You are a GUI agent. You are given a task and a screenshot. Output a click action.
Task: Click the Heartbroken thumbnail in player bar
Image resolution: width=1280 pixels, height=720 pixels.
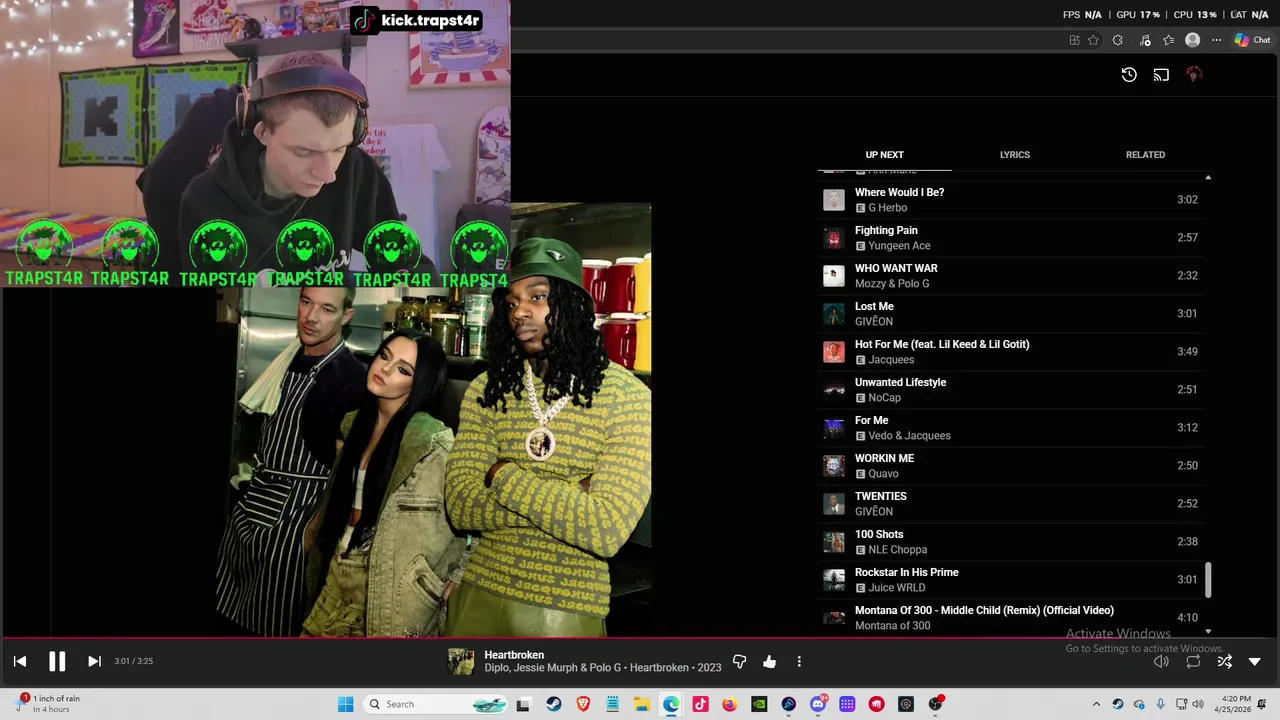click(x=461, y=661)
